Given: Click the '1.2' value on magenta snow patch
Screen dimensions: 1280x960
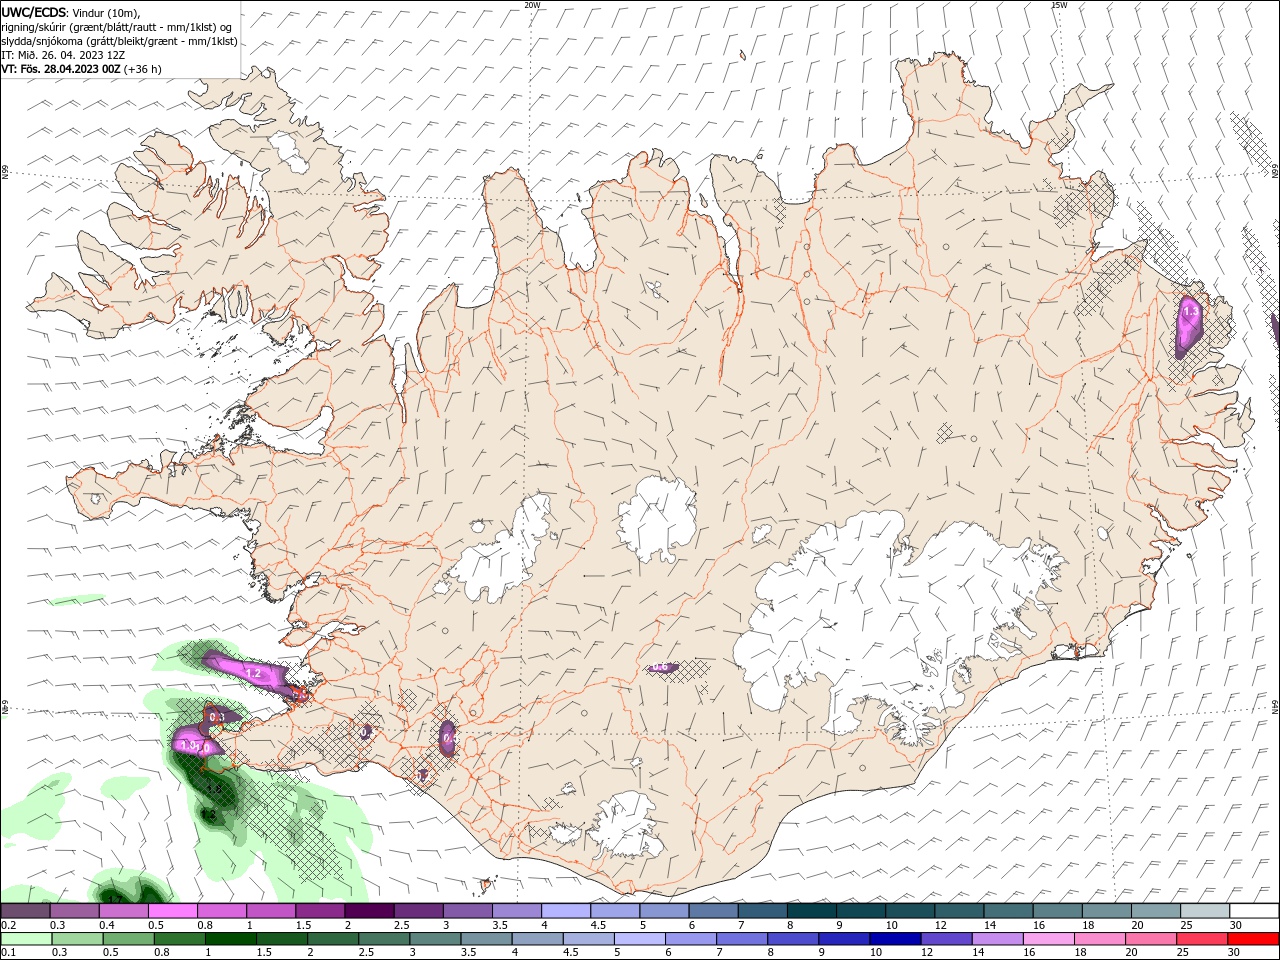Looking at the screenshot, I should click(x=253, y=673).
